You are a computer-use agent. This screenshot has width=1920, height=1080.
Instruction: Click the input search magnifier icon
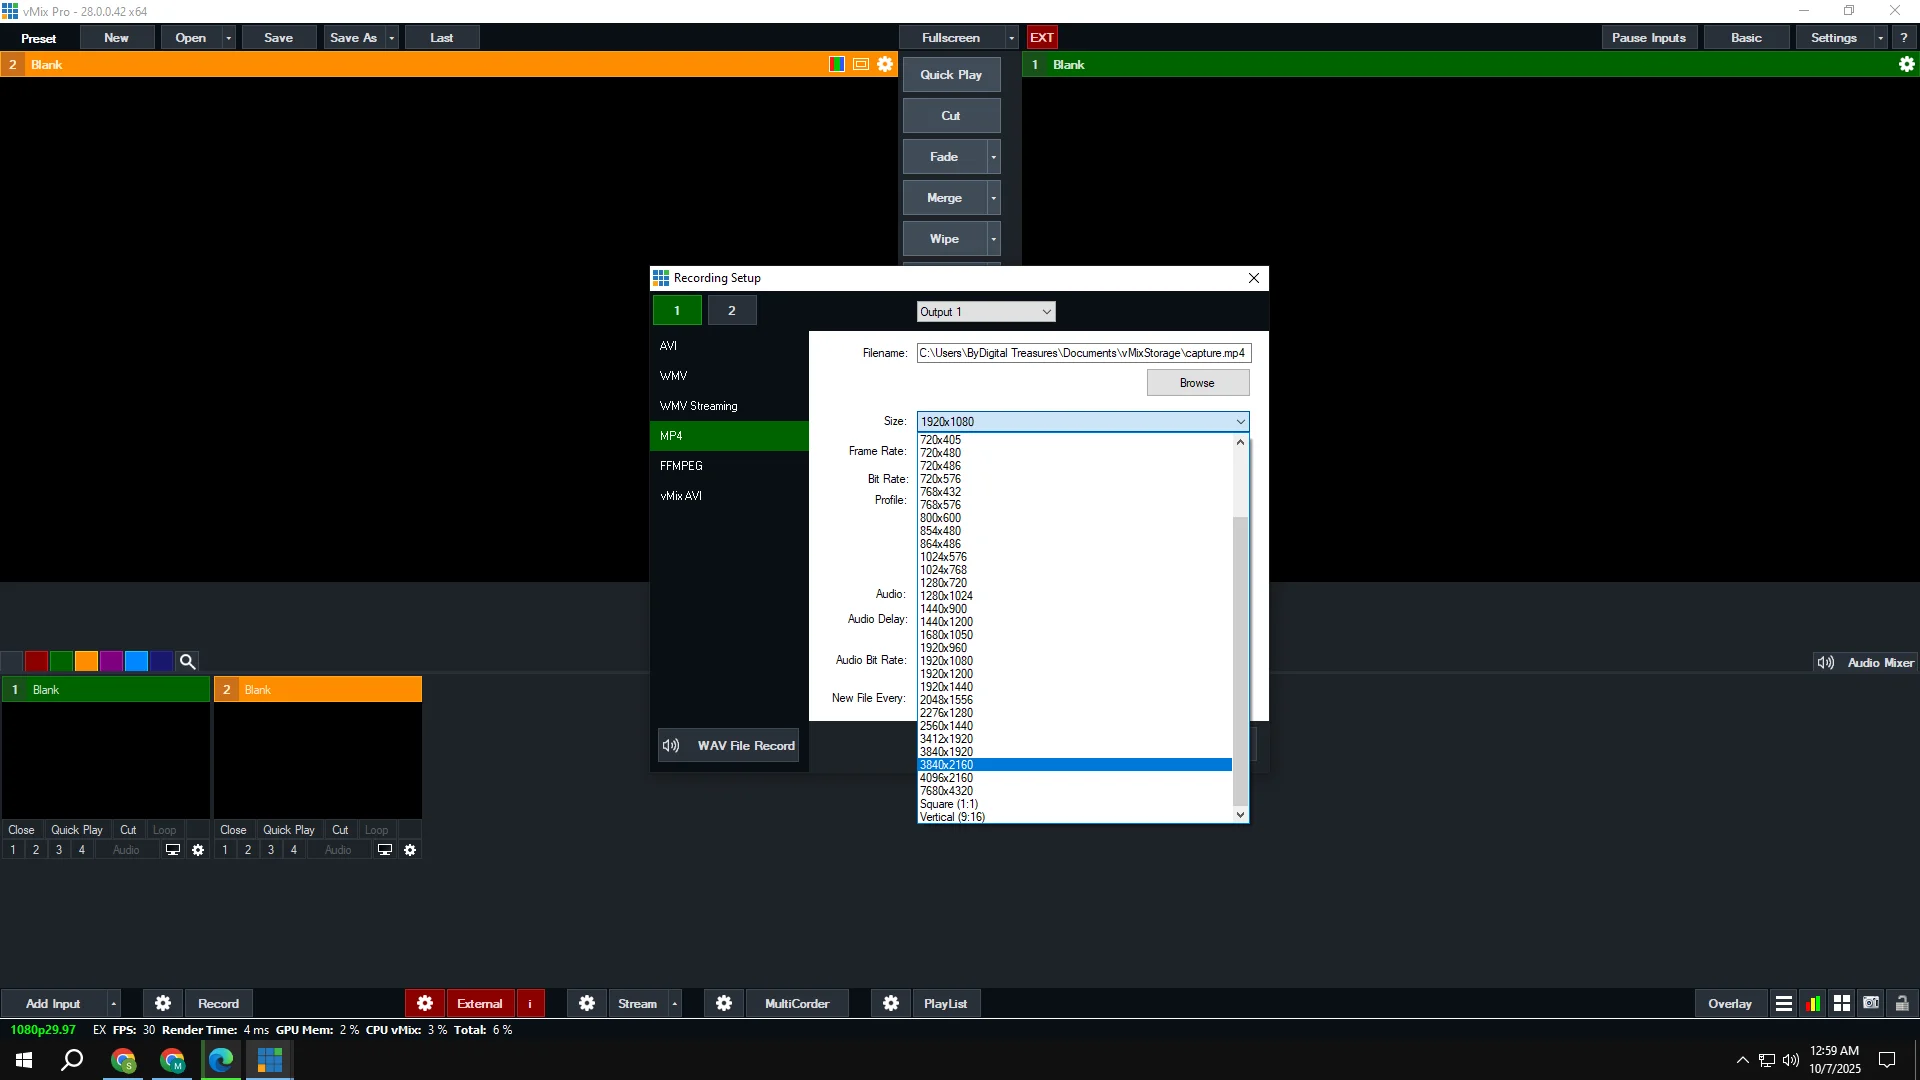pyautogui.click(x=187, y=661)
